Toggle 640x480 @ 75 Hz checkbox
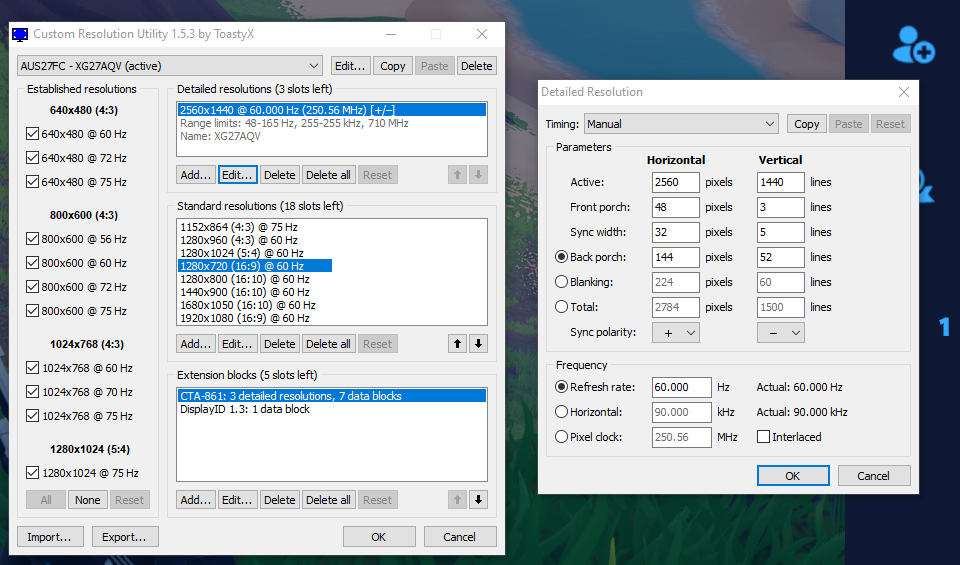This screenshot has width=960, height=565. 32,182
